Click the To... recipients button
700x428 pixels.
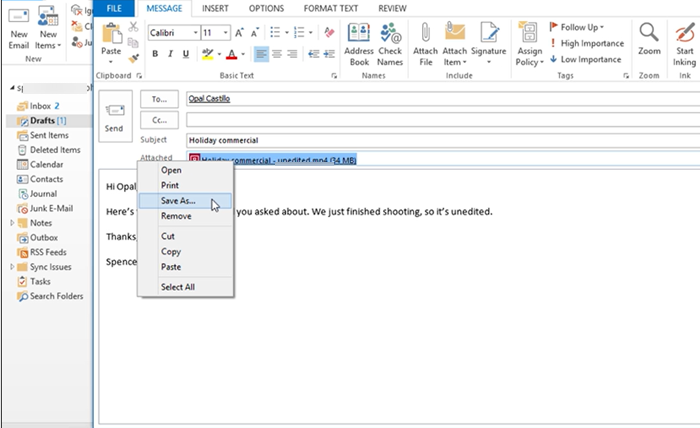click(158, 99)
